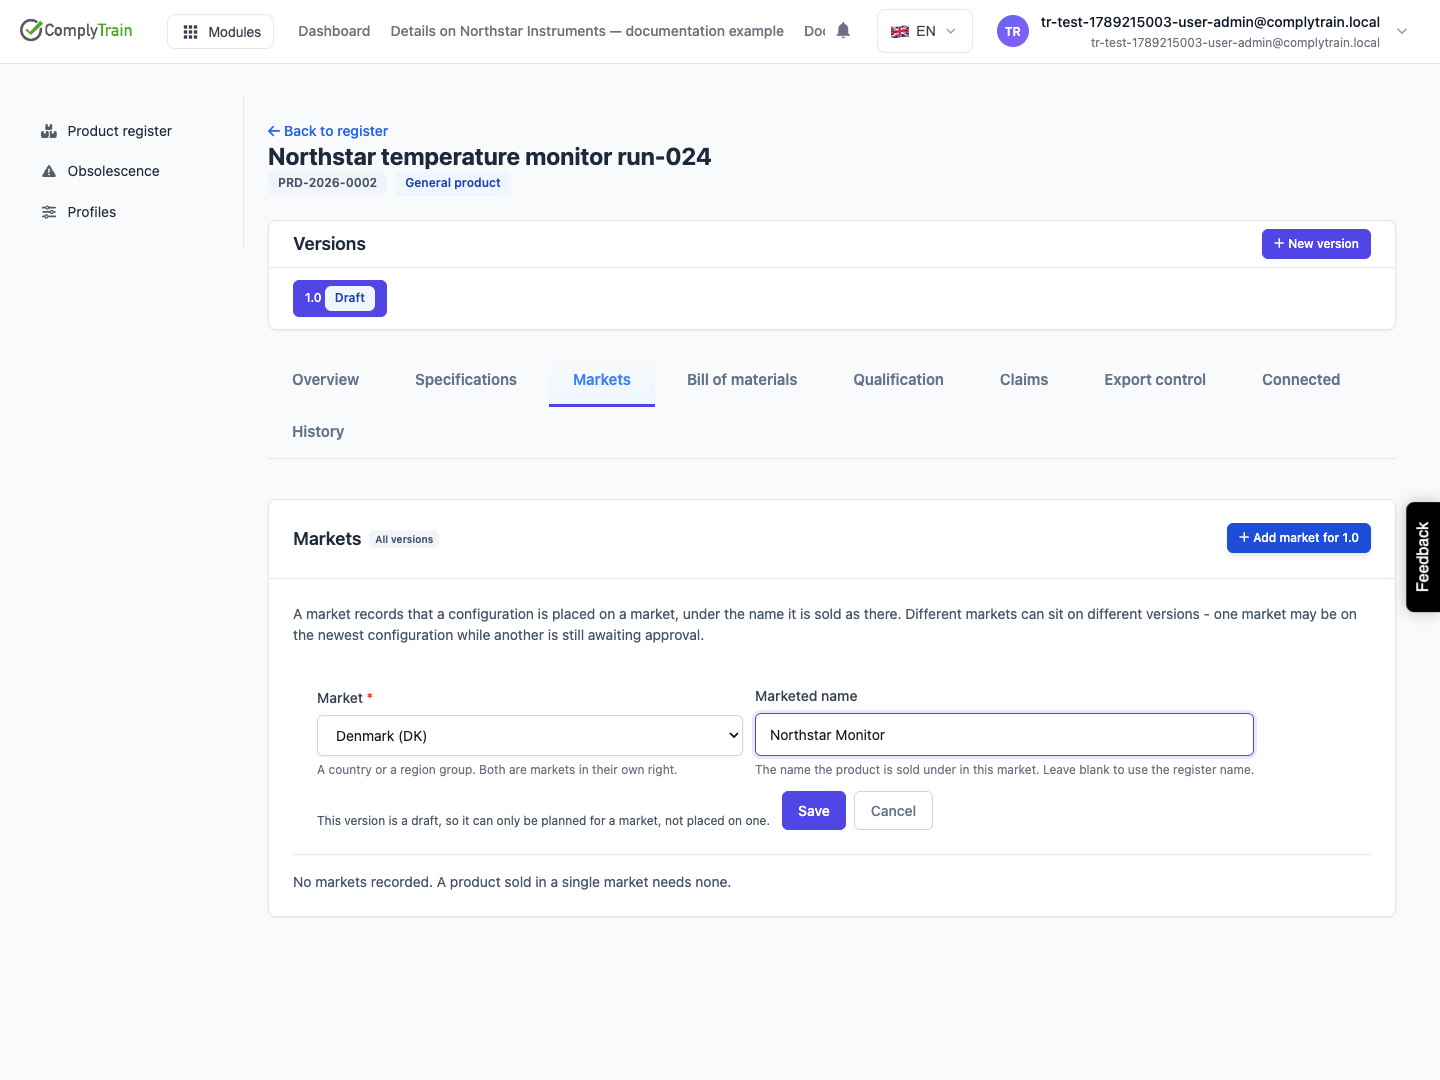Image resolution: width=1440 pixels, height=1080 pixels.
Task: Click the Versions heading
Action: click(x=329, y=244)
